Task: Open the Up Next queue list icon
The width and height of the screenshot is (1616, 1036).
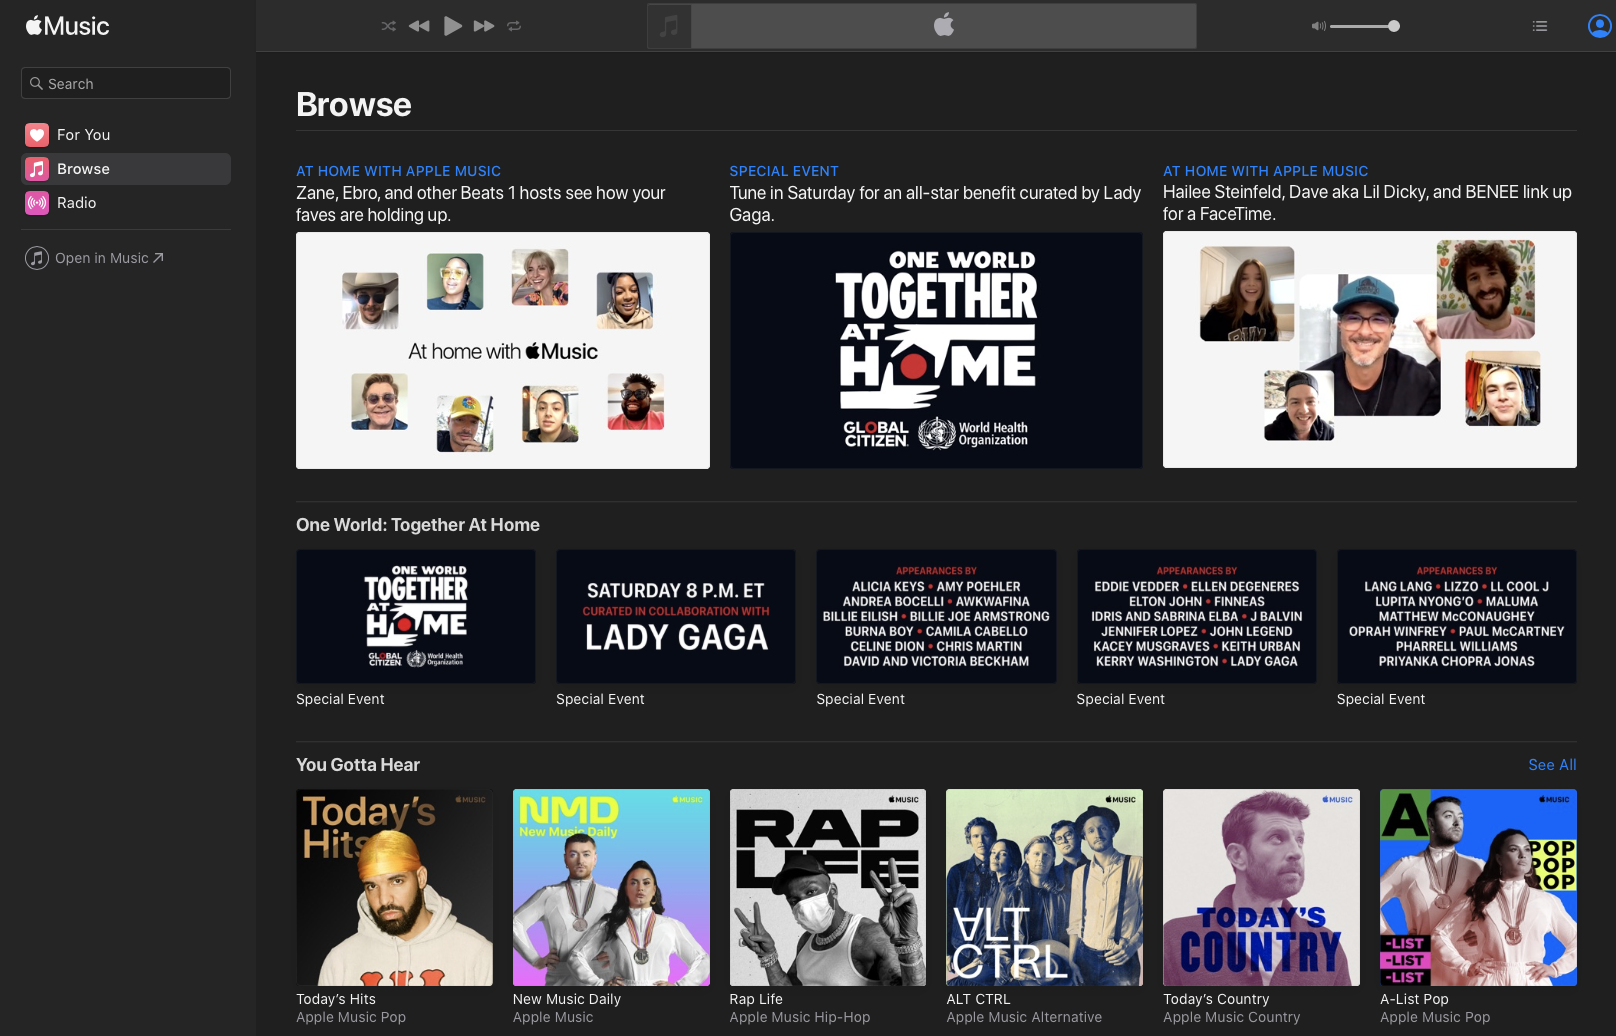Action: tap(1540, 26)
